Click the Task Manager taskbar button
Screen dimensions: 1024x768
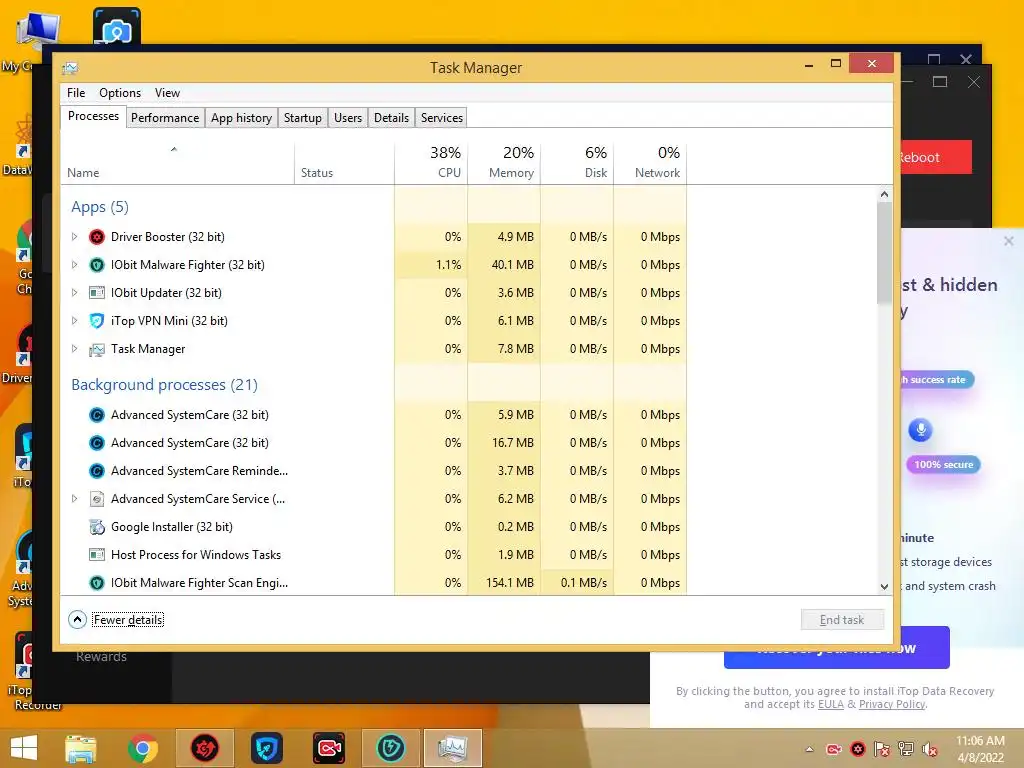pos(453,748)
